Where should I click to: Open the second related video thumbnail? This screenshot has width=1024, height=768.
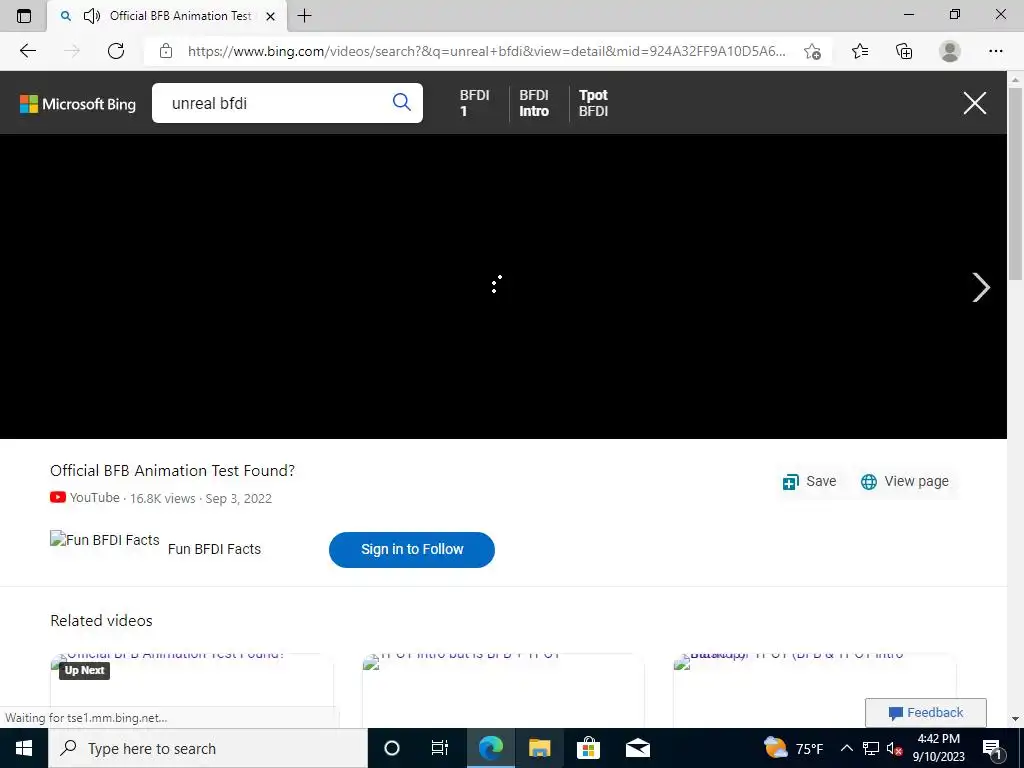(503, 690)
